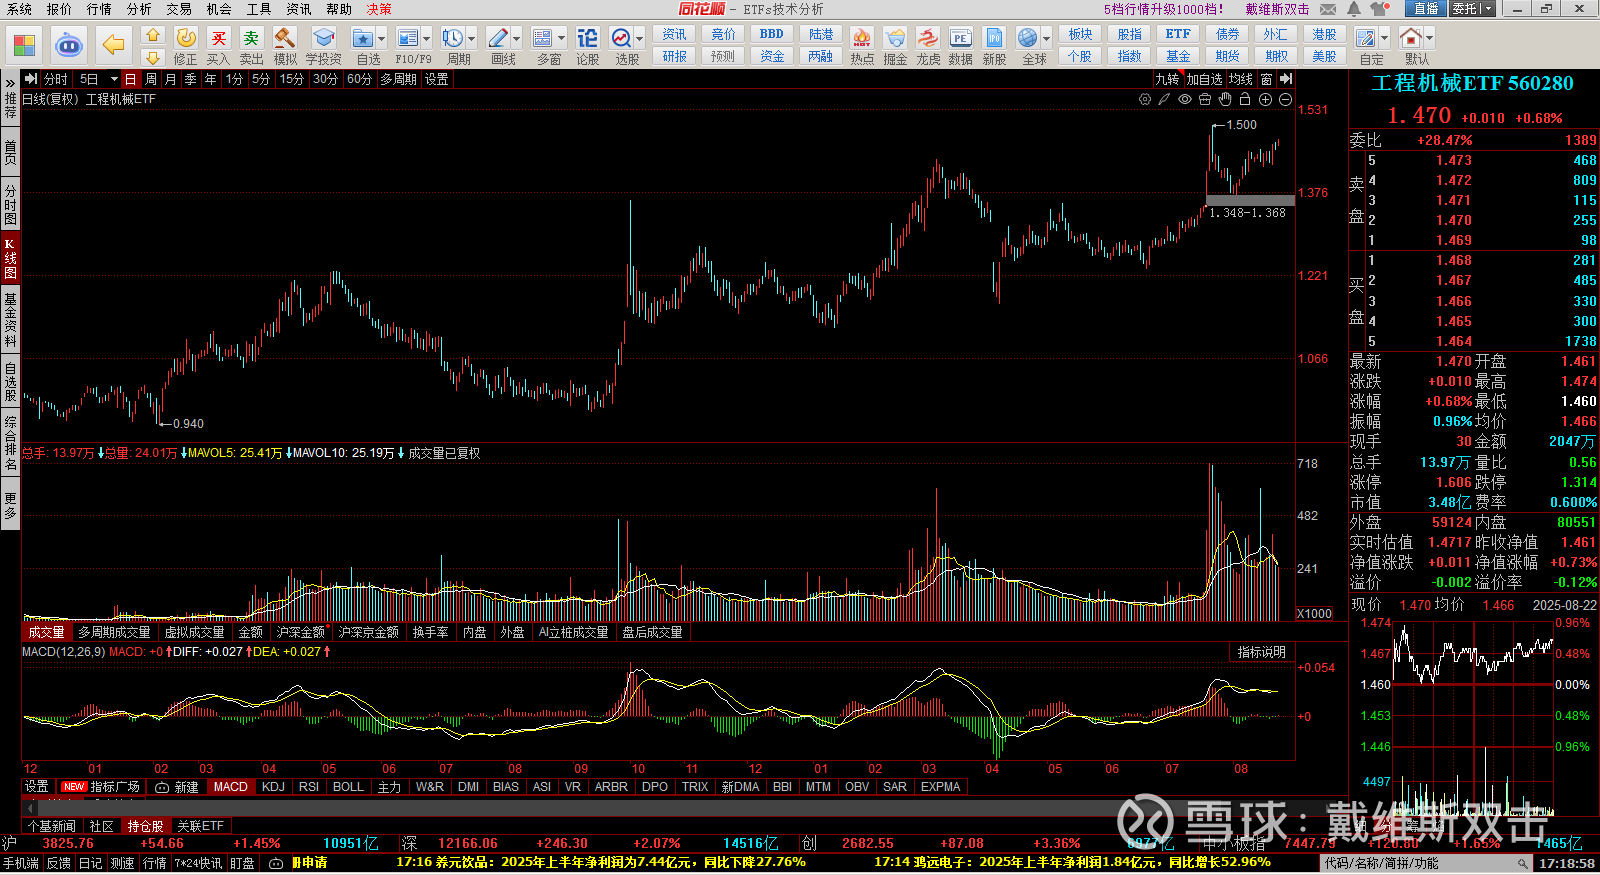Click the 决策 menu link
Screen dimensions: 1600x875
coord(379,9)
